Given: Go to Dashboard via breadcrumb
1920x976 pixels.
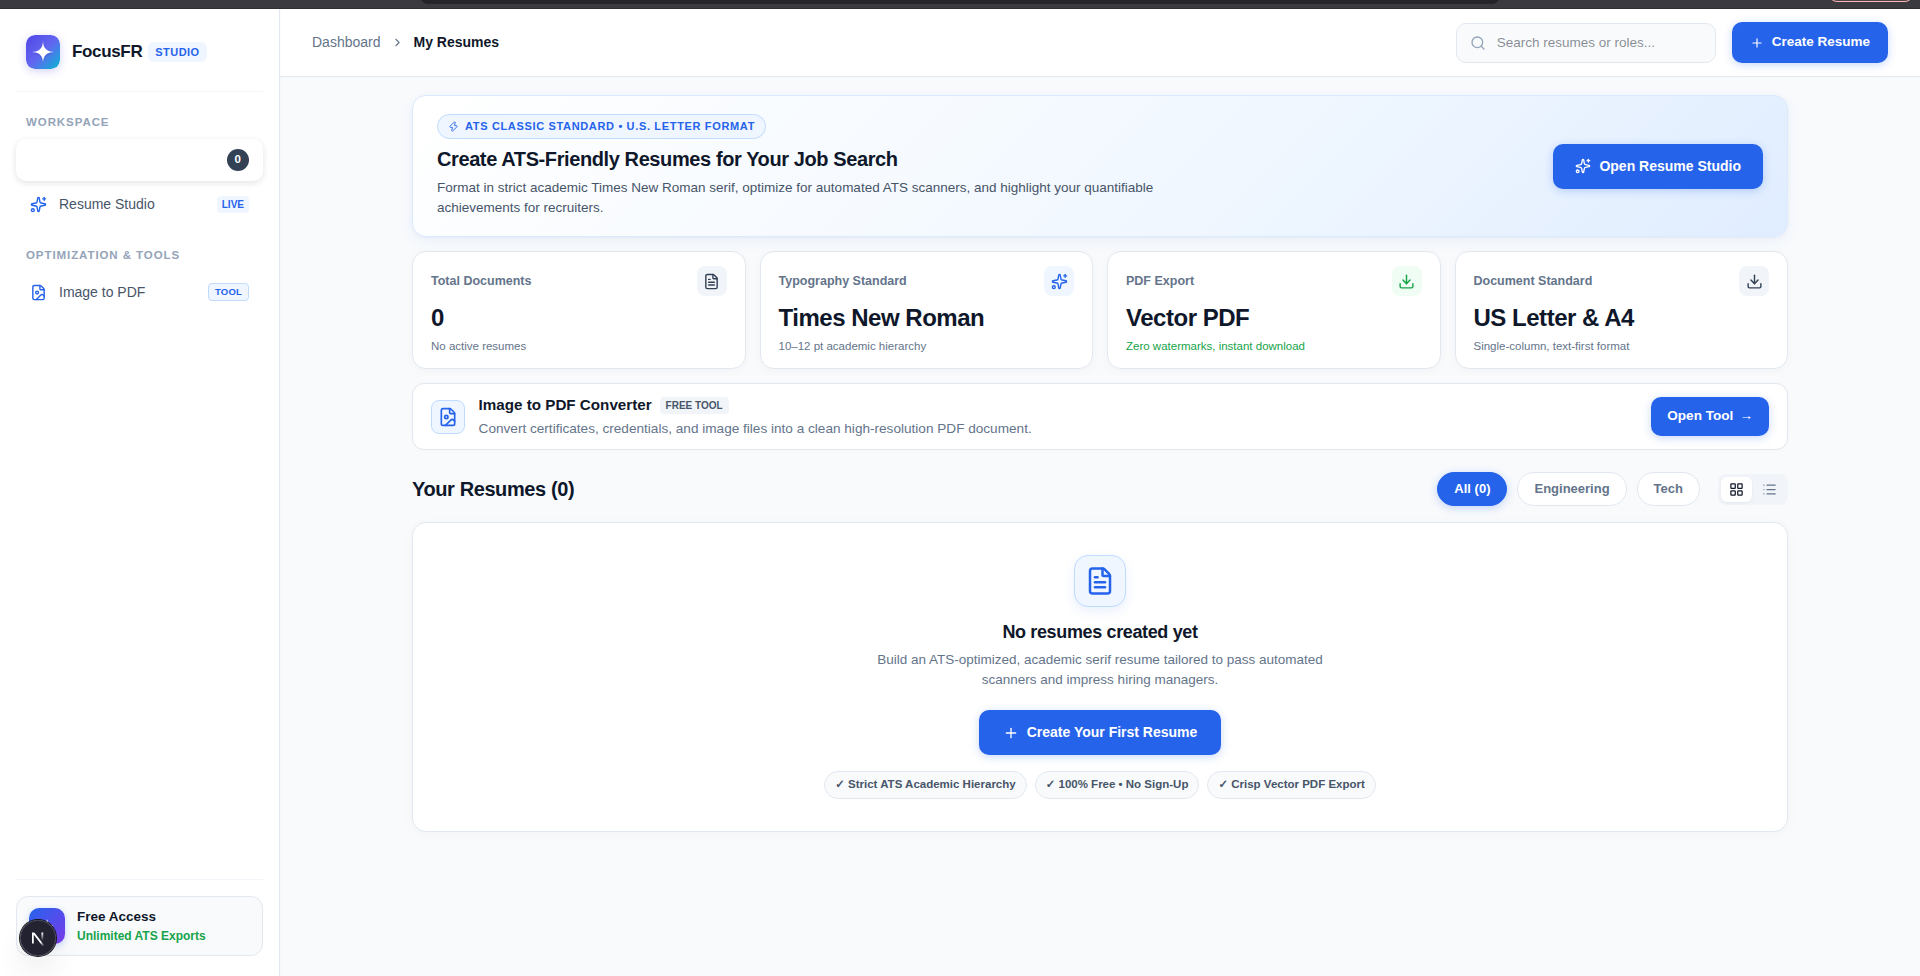Looking at the screenshot, I should pos(346,42).
